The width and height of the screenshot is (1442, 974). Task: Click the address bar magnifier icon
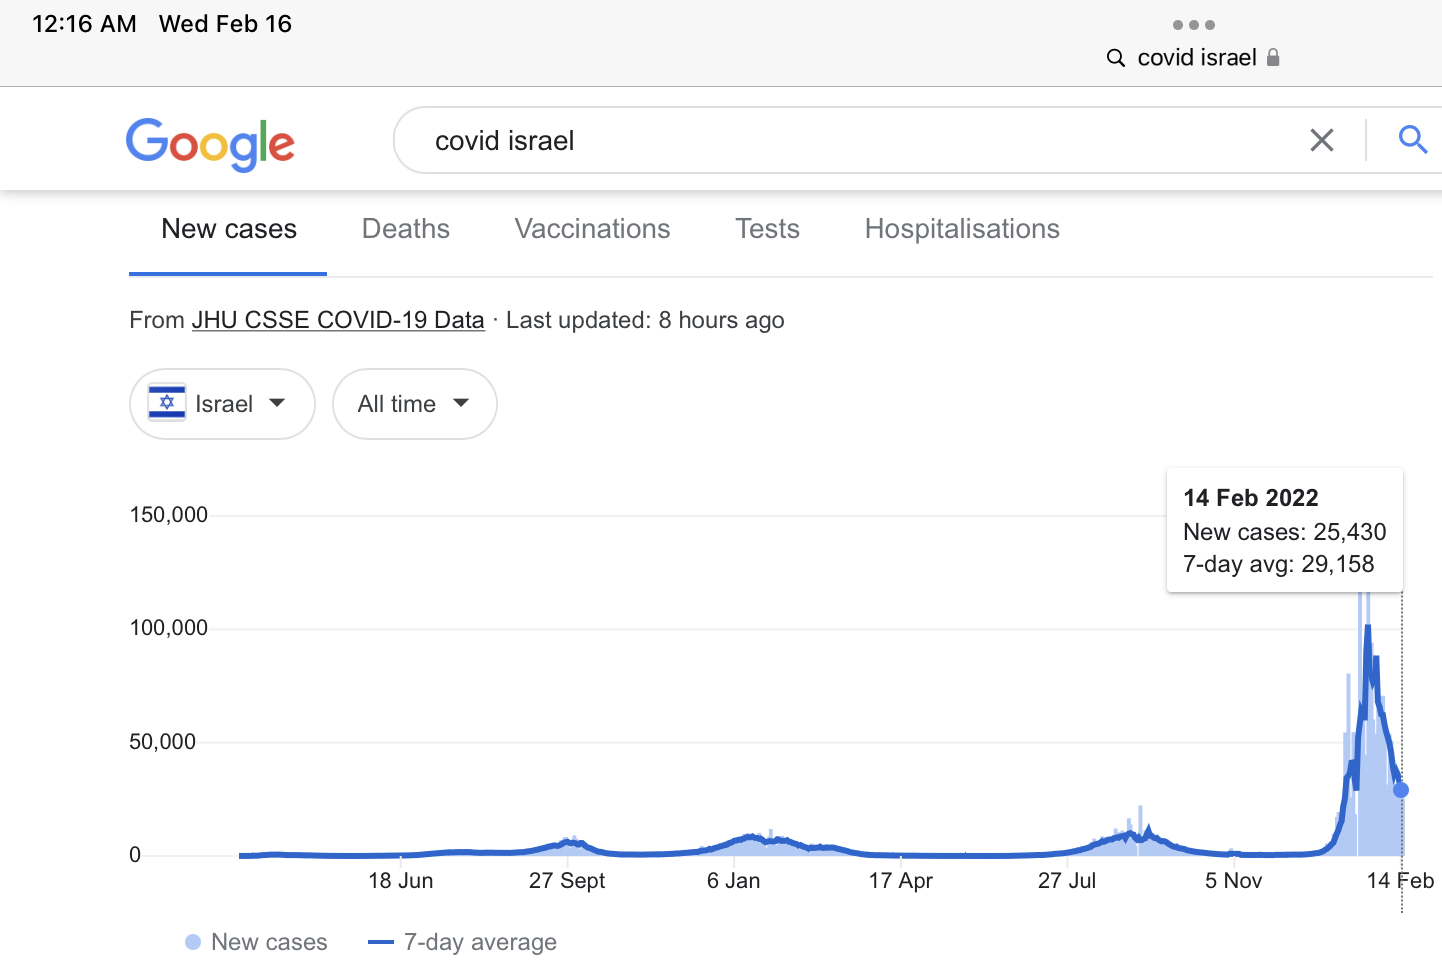click(x=1116, y=58)
